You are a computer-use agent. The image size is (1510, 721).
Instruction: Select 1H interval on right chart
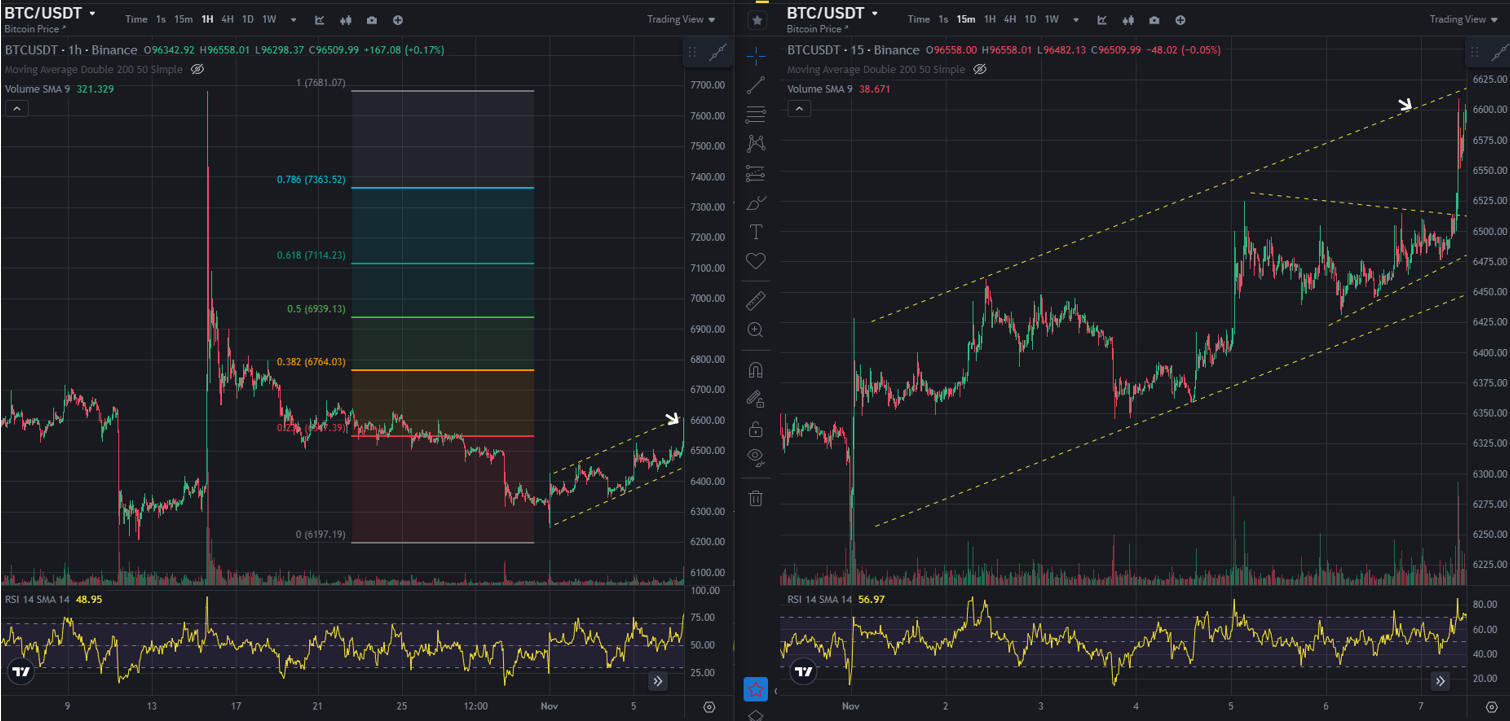coord(989,20)
